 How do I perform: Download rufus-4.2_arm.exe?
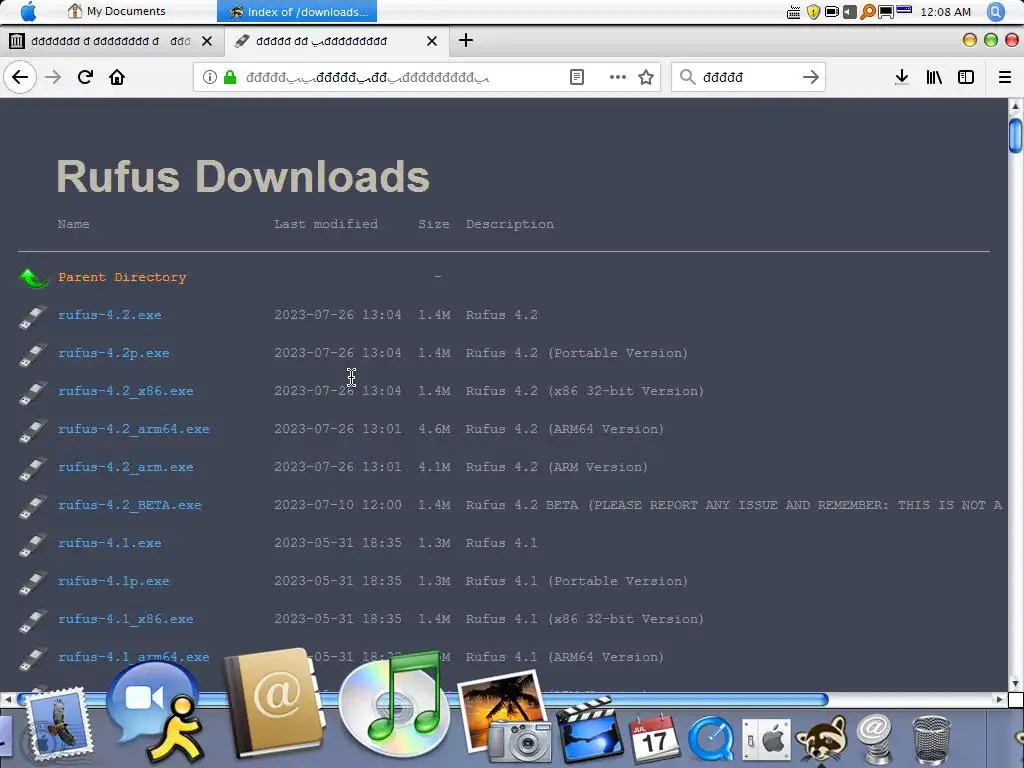125,467
